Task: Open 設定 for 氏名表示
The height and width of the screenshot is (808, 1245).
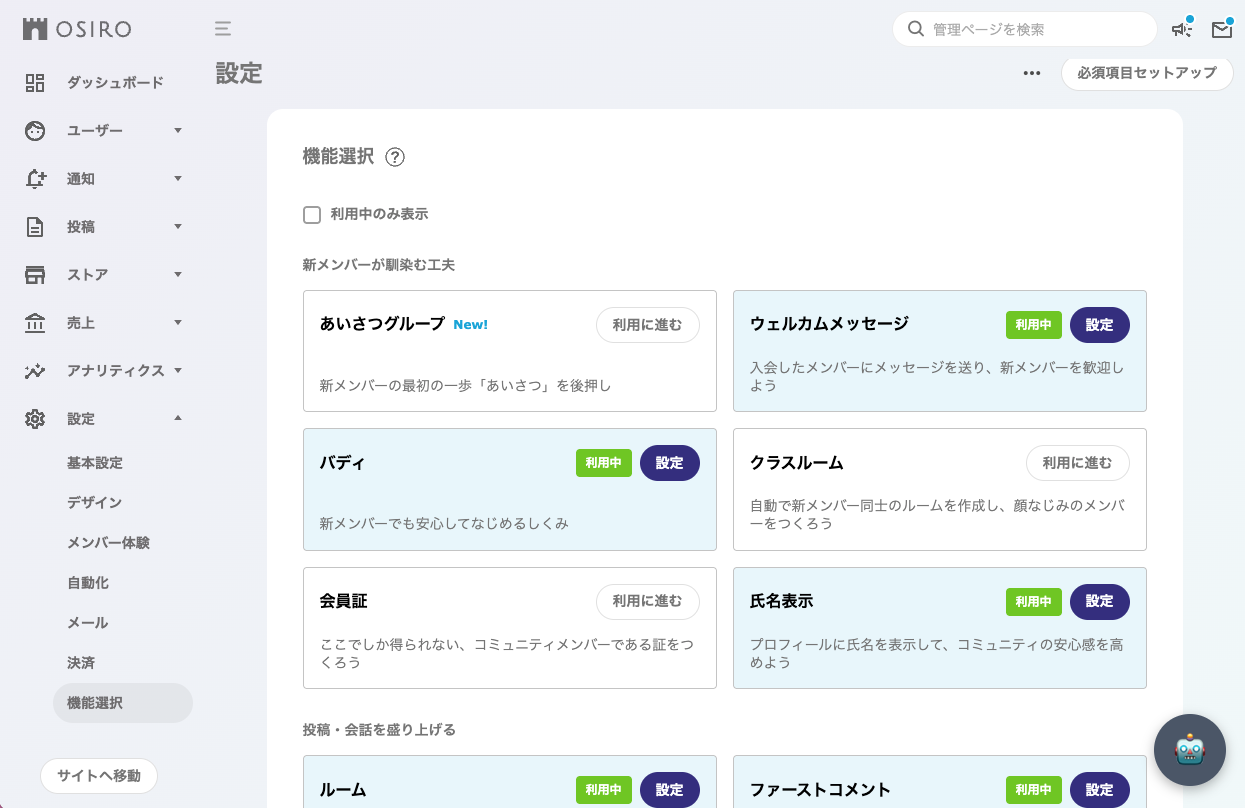Action: click(1100, 602)
